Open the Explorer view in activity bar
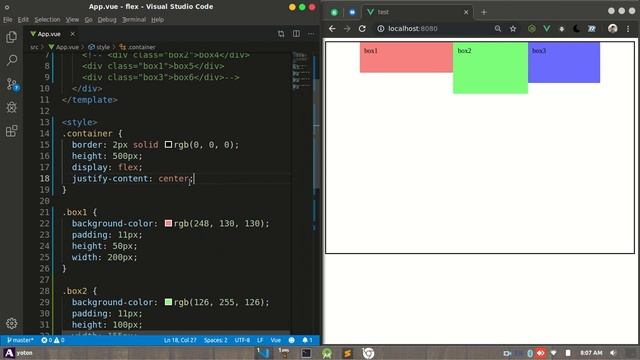This screenshot has height=360, width=640. (11, 37)
